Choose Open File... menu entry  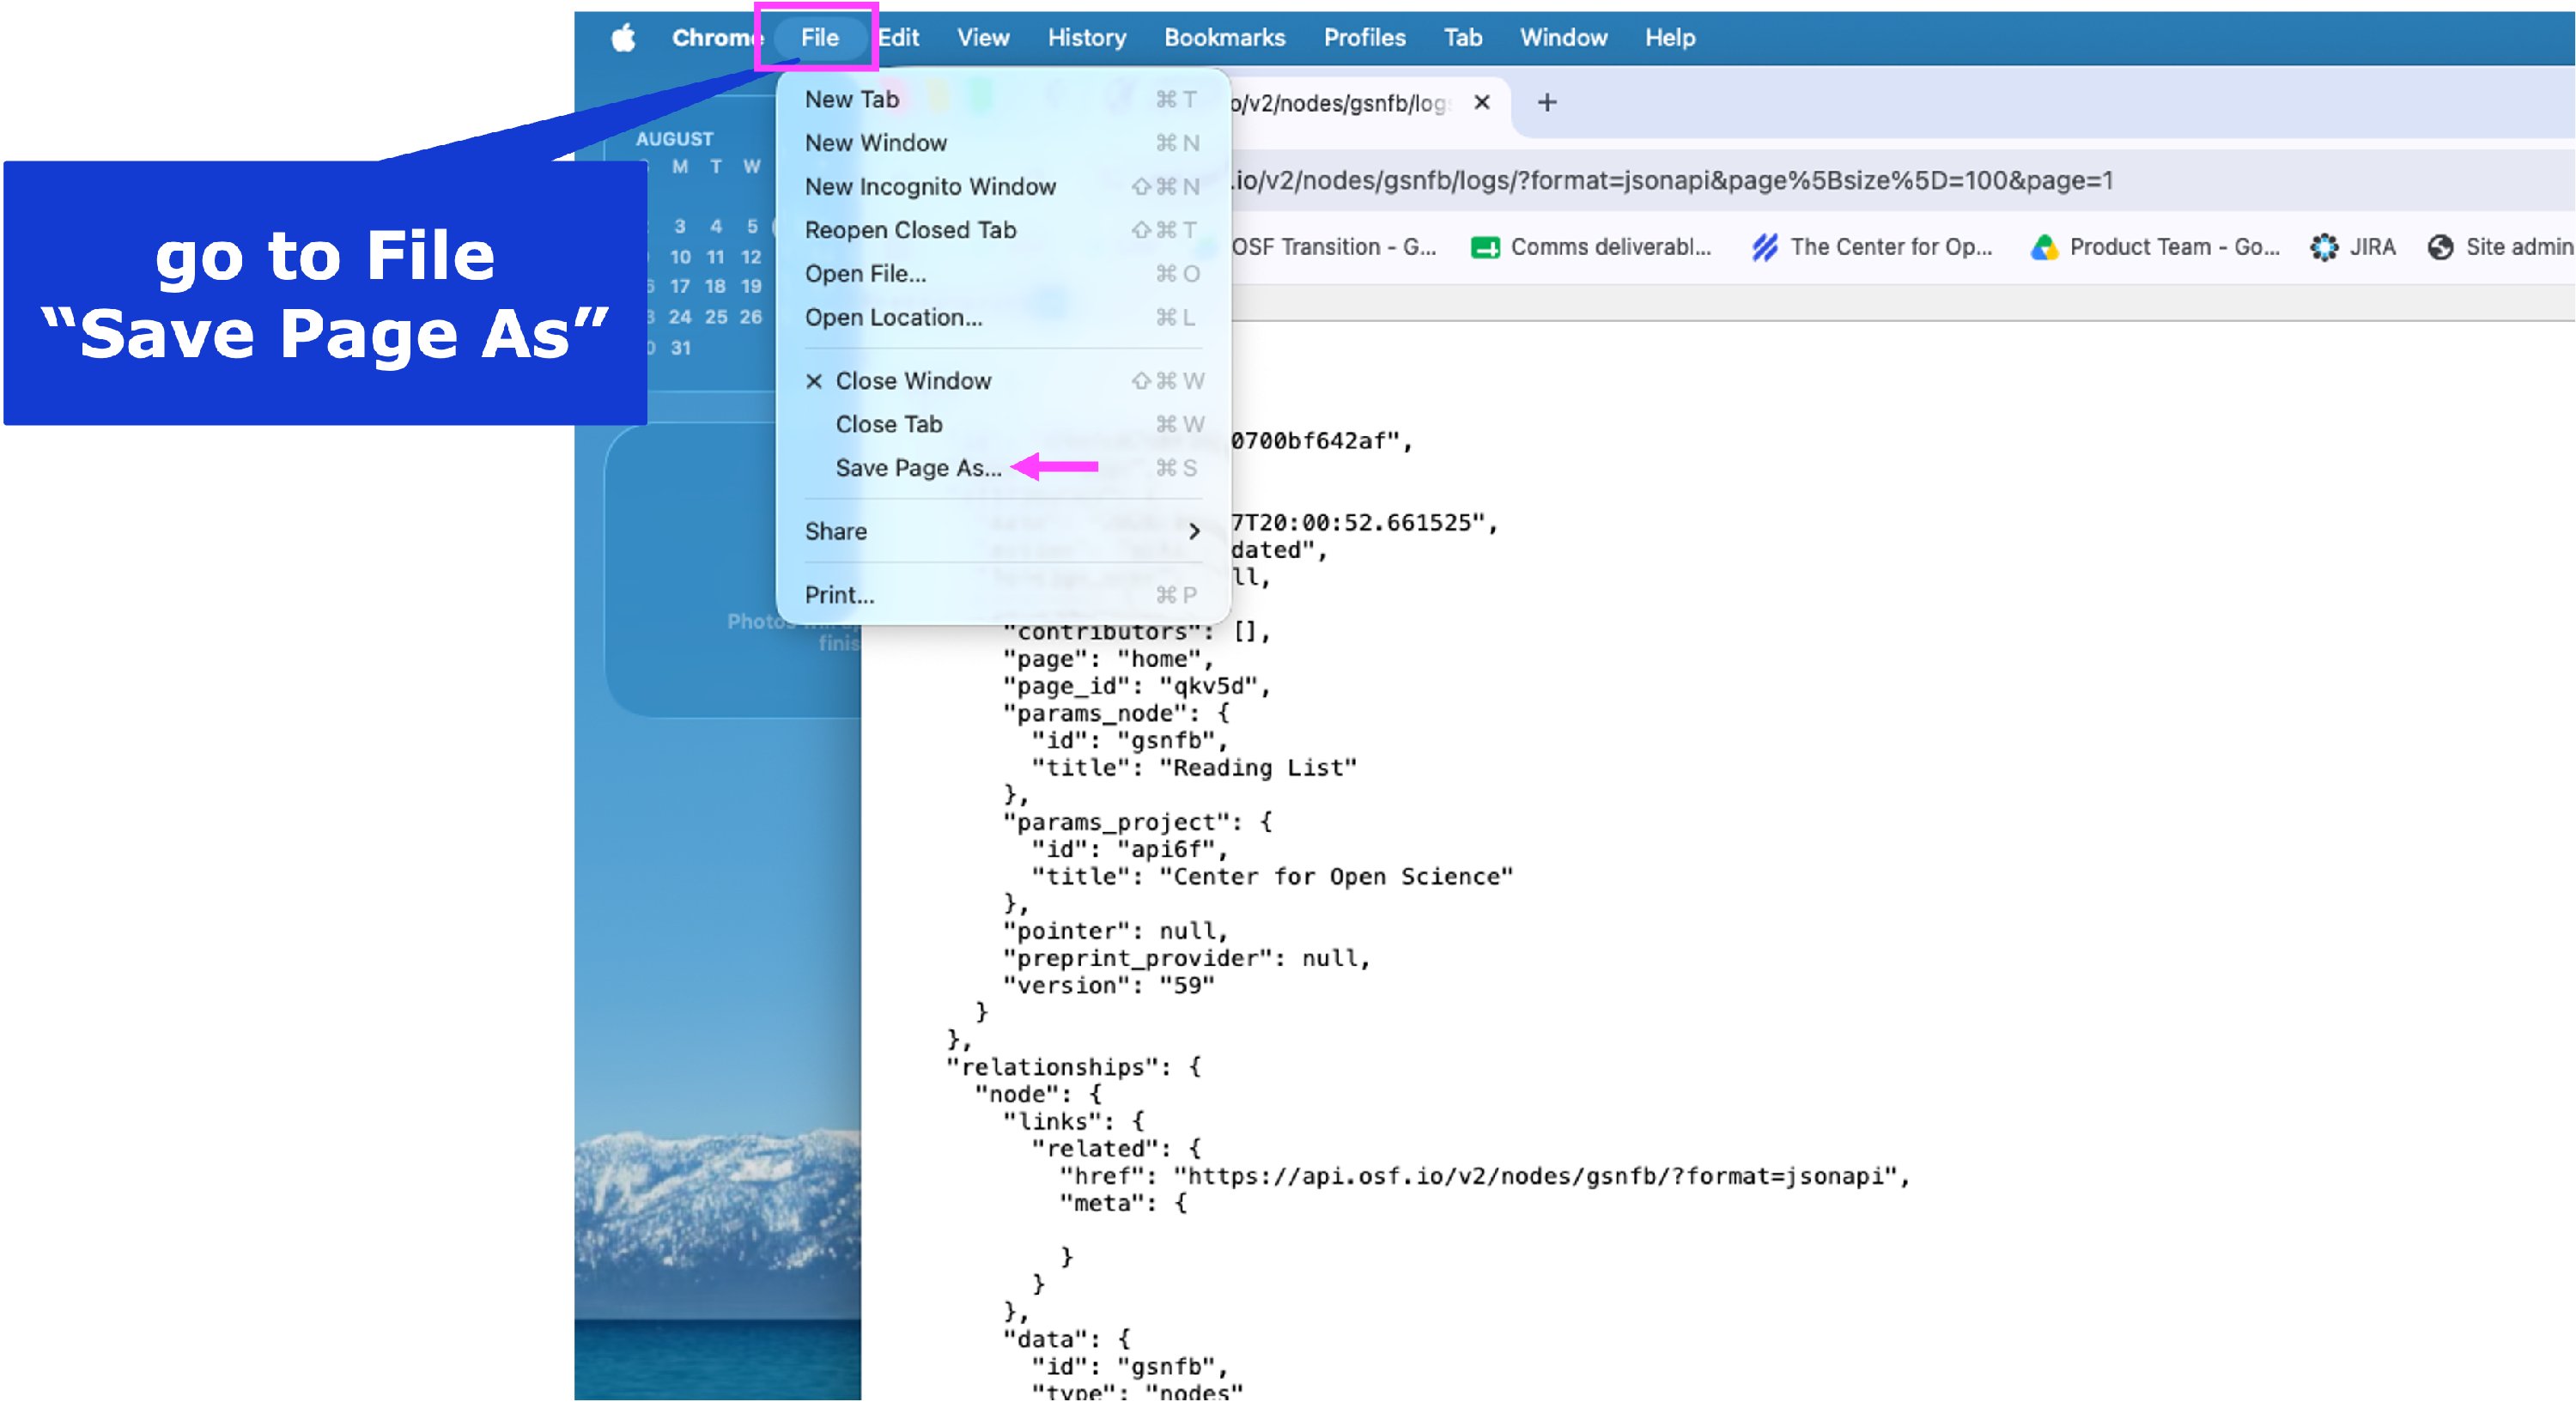[1002, 274]
